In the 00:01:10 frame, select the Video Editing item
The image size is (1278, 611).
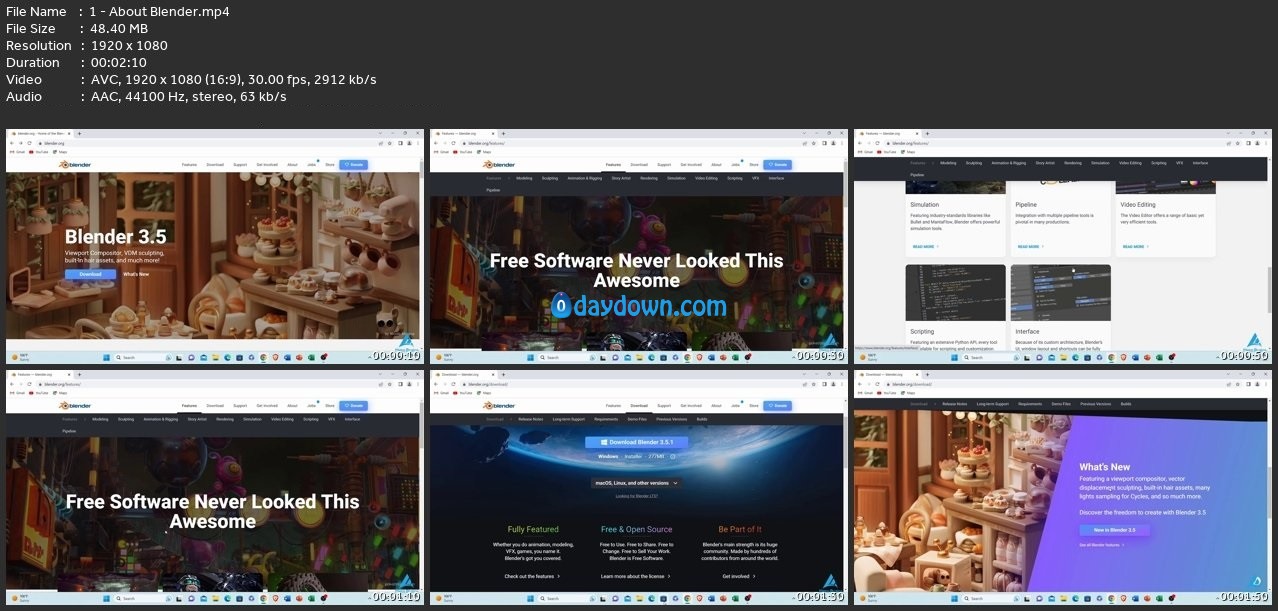[x=283, y=419]
